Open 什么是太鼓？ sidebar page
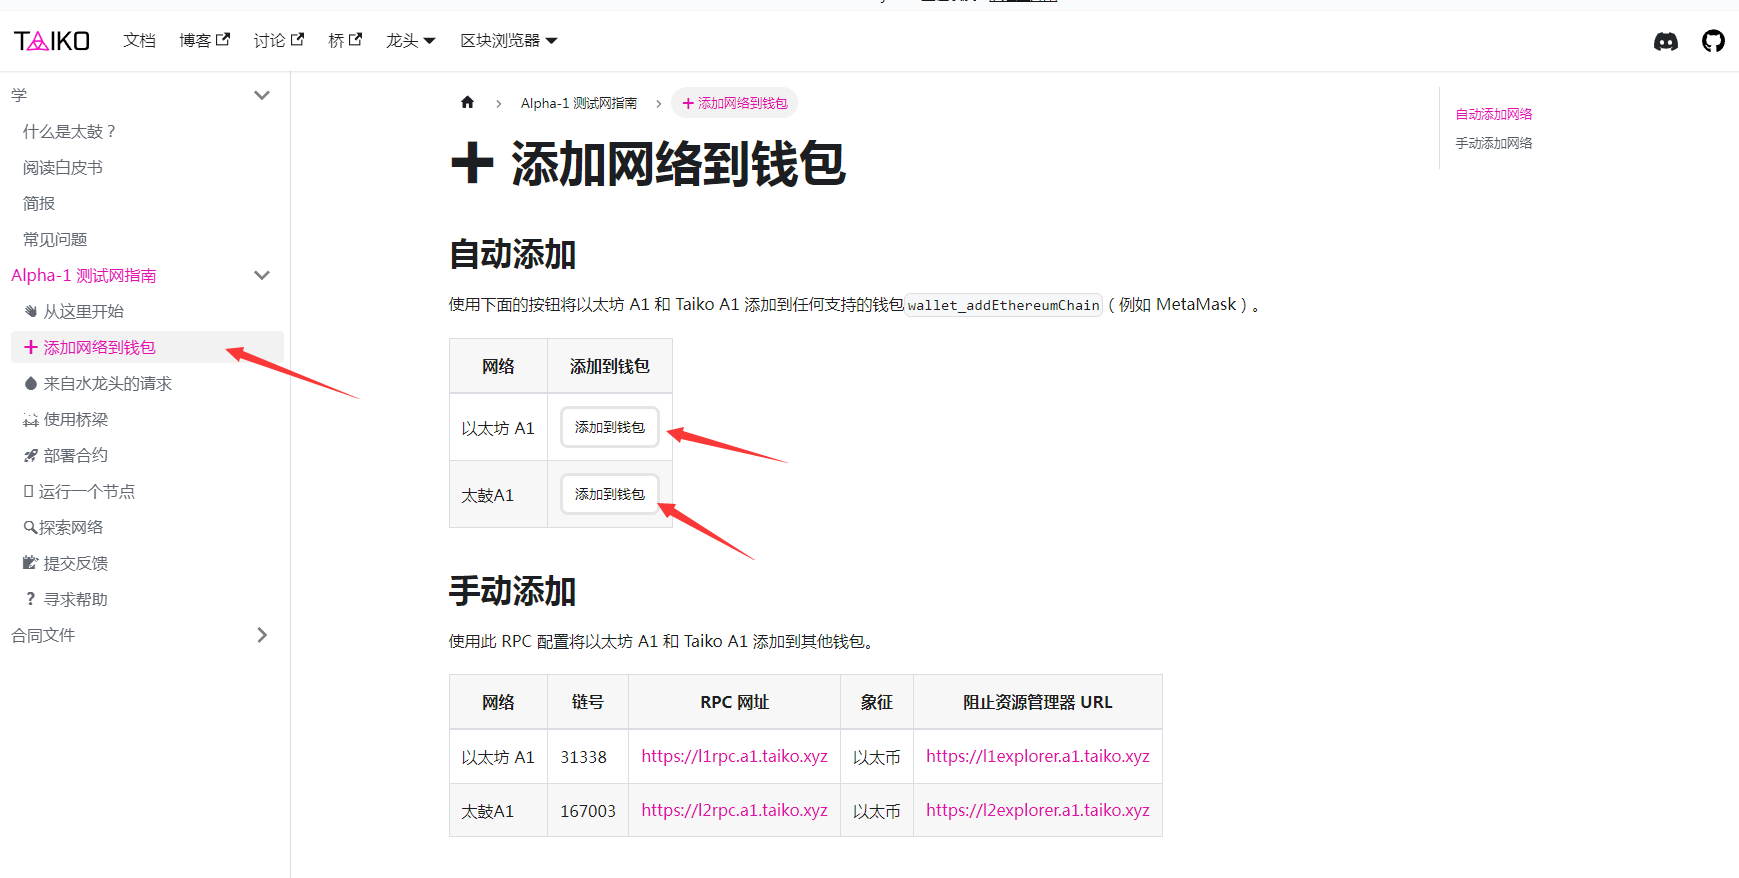 pyautogui.click(x=70, y=131)
